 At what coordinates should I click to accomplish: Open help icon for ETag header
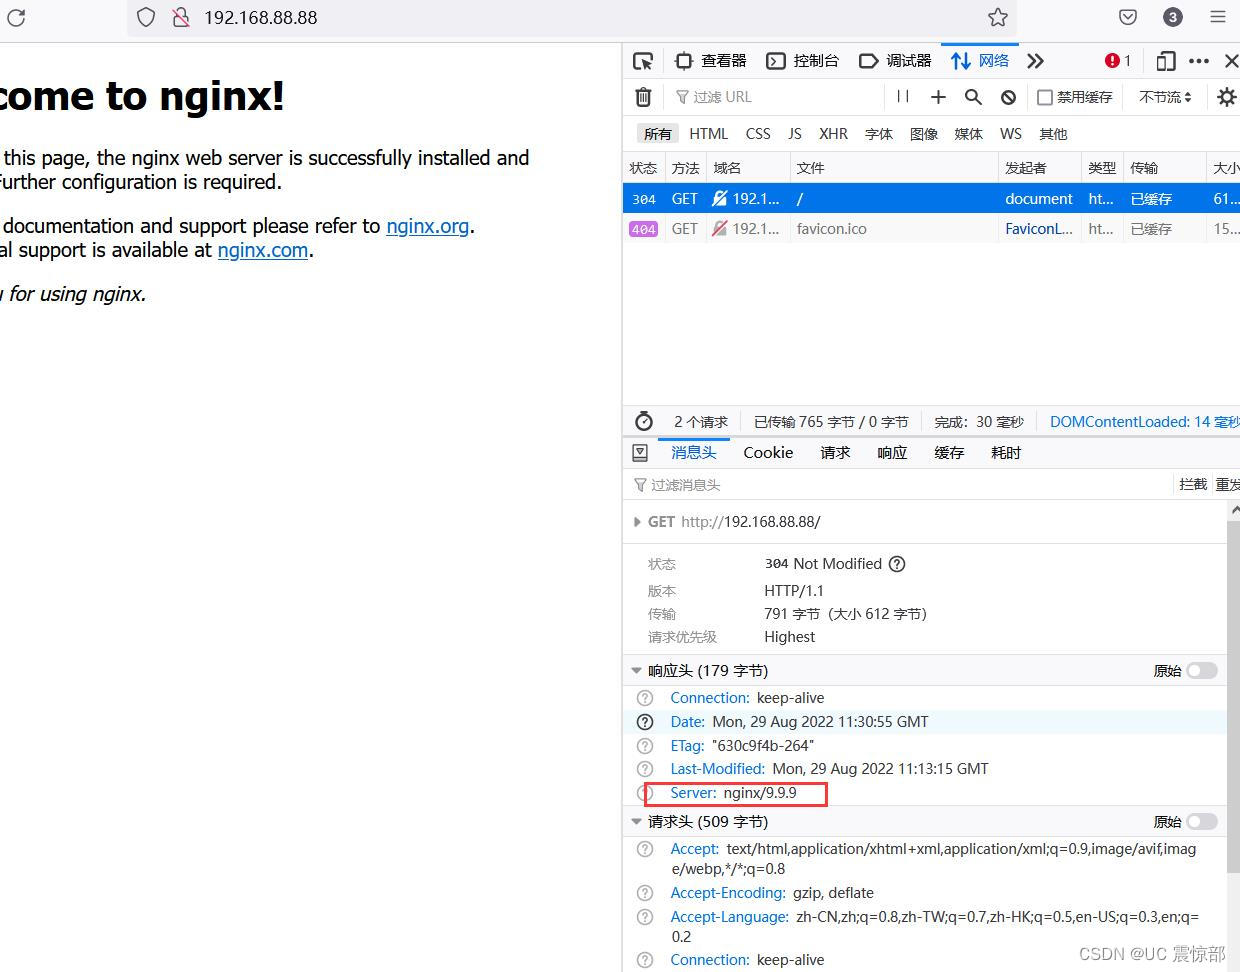click(x=645, y=746)
